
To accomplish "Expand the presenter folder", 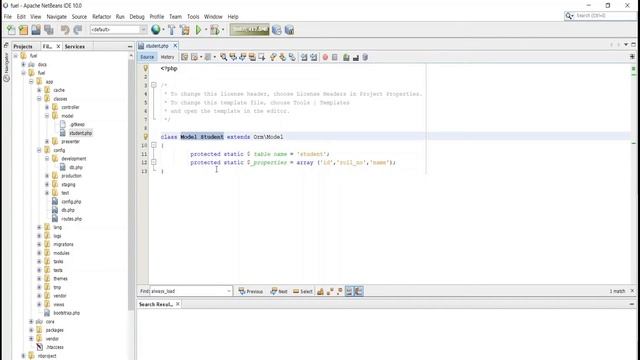I will point(47,142).
